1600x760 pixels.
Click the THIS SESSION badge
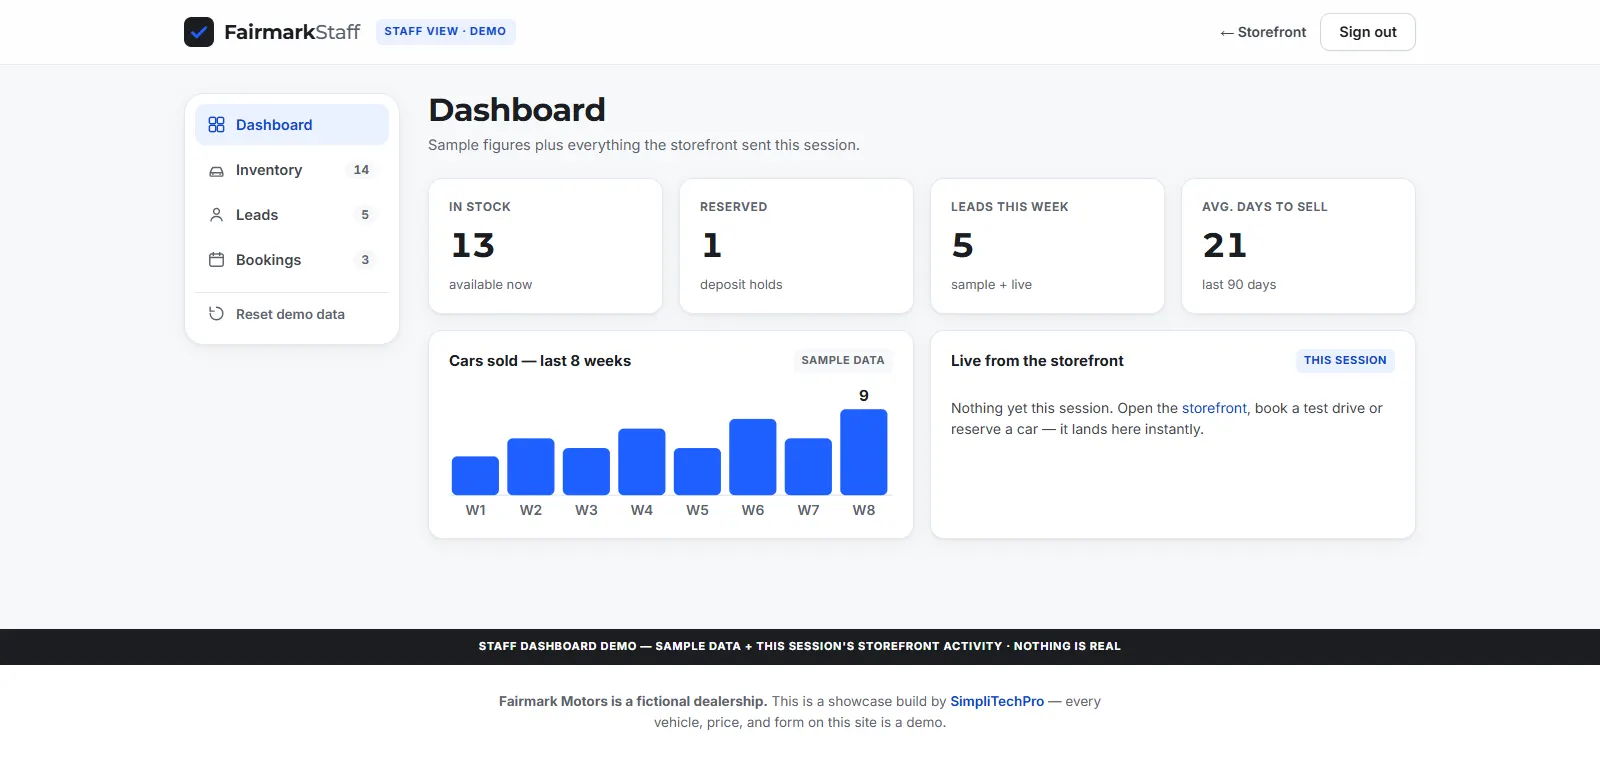click(1345, 360)
